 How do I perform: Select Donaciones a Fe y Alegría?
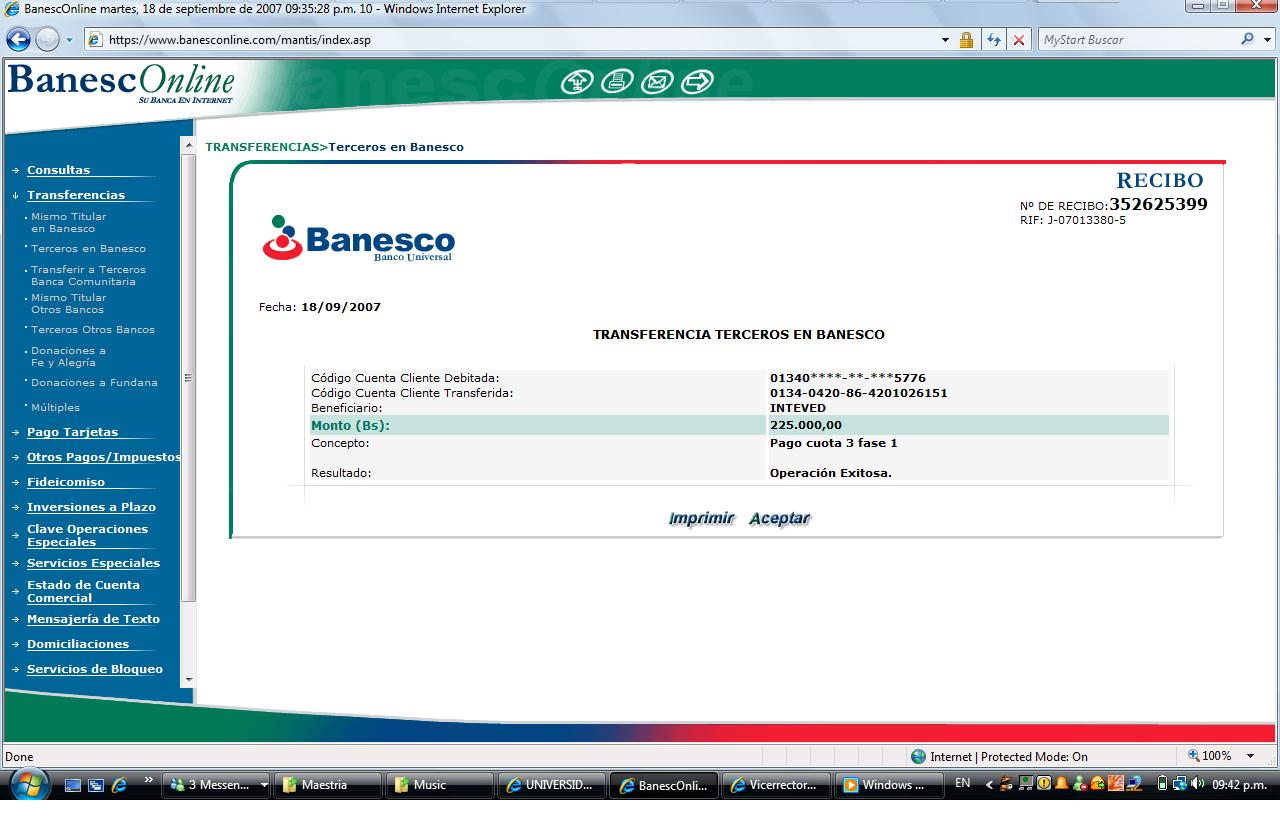[68, 356]
